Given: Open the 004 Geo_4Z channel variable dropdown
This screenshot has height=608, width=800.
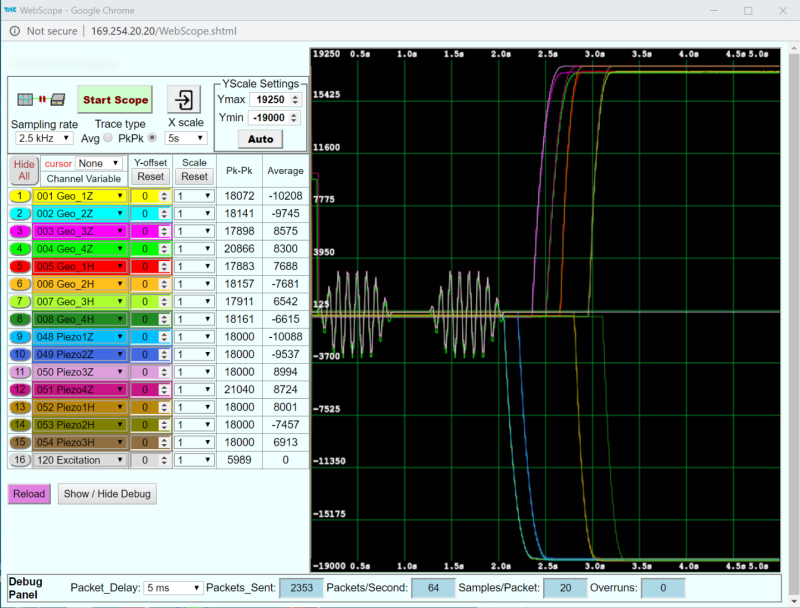Looking at the screenshot, I should [x=79, y=249].
